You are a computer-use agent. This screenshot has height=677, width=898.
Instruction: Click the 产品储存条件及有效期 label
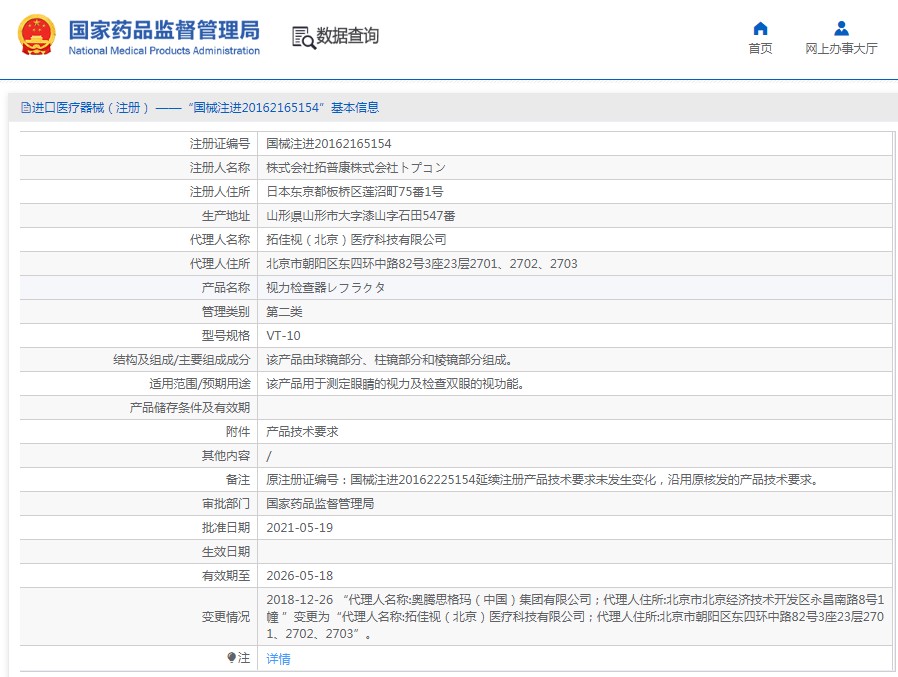pos(190,408)
